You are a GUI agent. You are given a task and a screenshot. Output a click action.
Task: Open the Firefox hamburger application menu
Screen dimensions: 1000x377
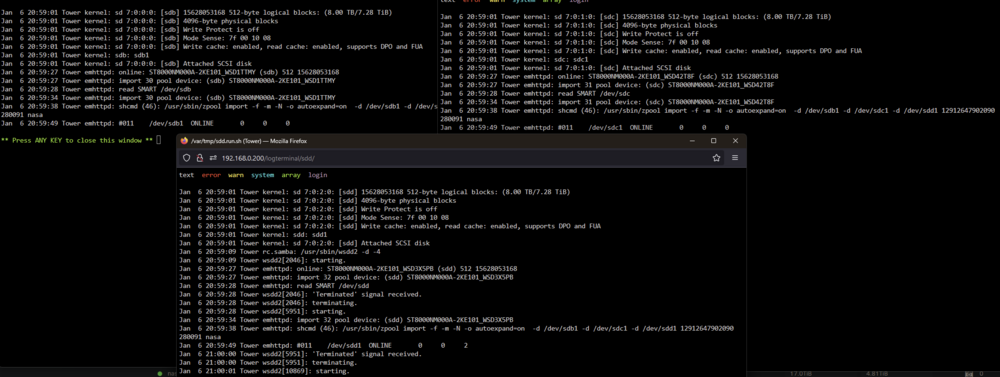tap(735, 158)
